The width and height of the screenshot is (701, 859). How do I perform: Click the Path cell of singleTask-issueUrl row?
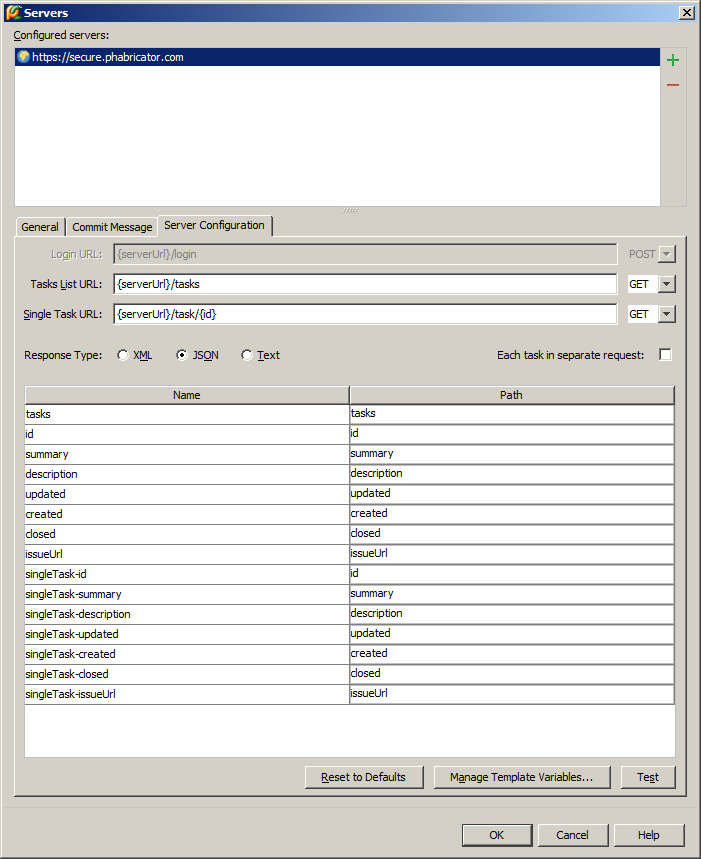coord(512,694)
